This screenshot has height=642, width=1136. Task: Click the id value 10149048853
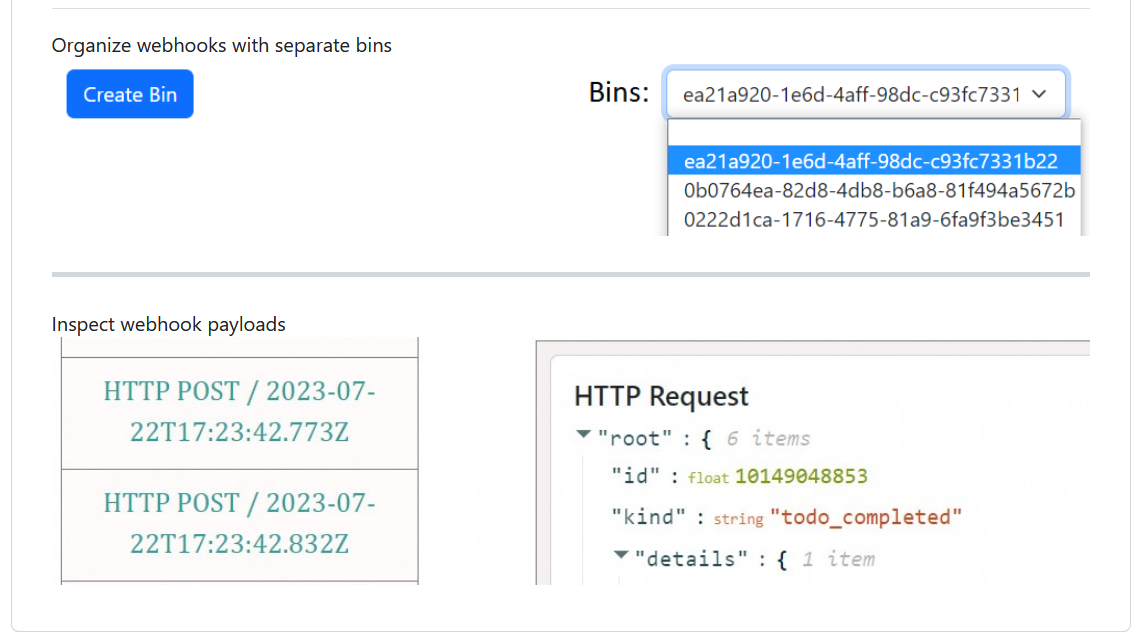click(x=801, y=476)
